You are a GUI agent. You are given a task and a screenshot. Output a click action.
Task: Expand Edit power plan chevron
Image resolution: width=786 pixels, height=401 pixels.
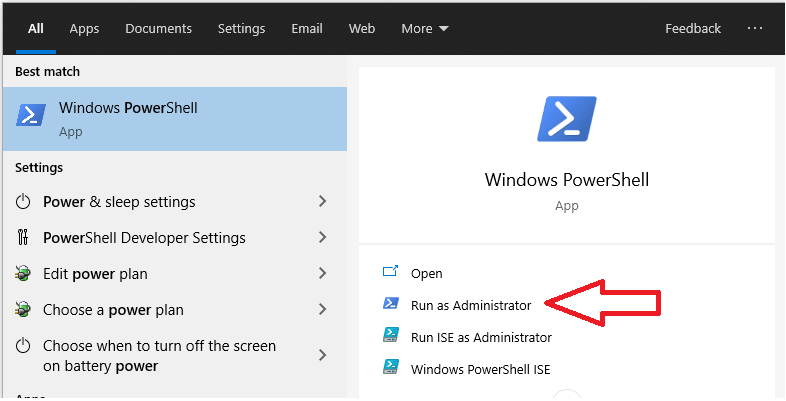pos(323,273)
